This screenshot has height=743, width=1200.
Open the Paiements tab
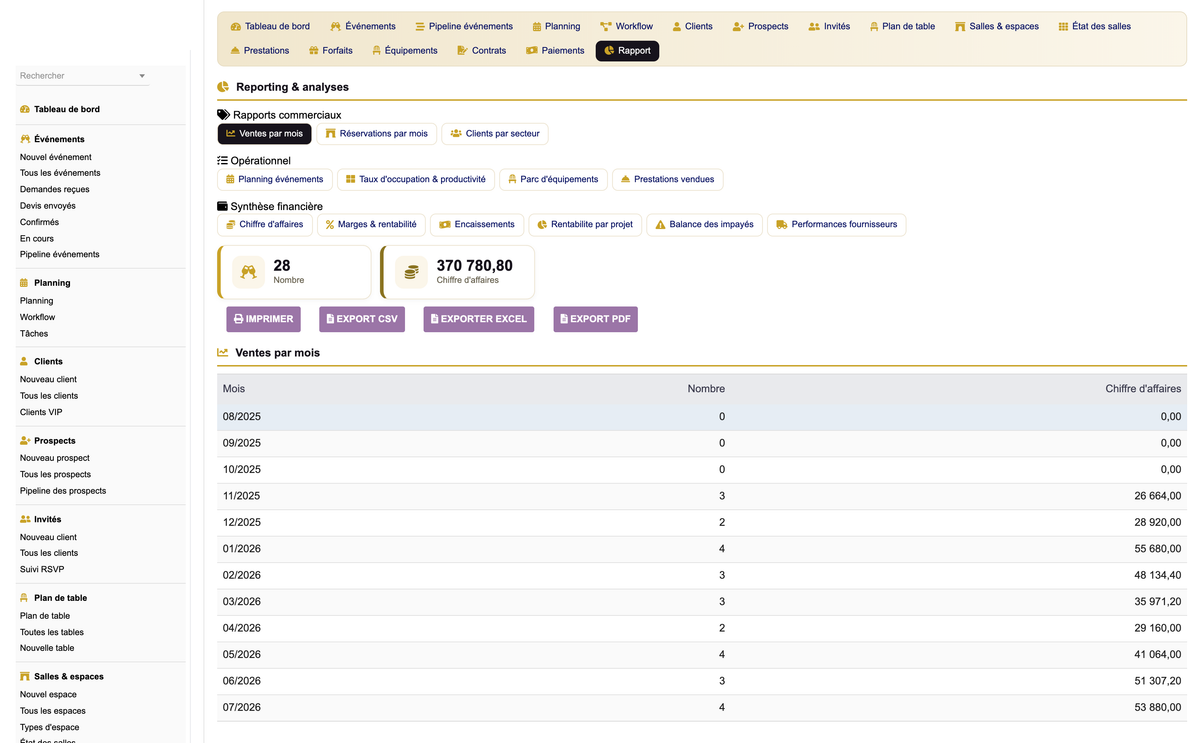[555, 50]
